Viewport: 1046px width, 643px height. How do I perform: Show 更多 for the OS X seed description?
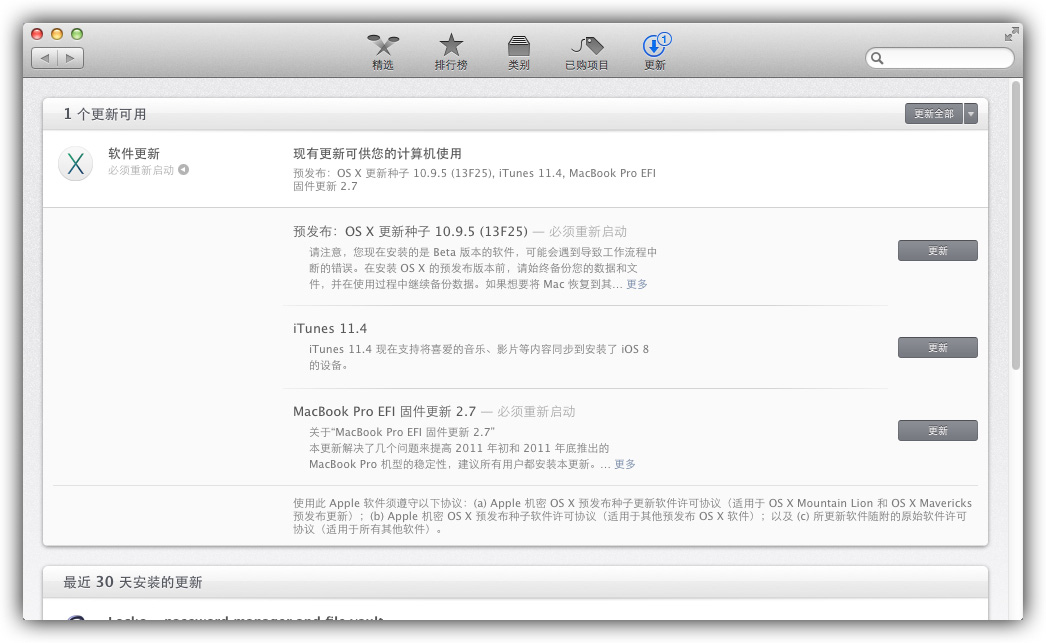click(636, 284)
